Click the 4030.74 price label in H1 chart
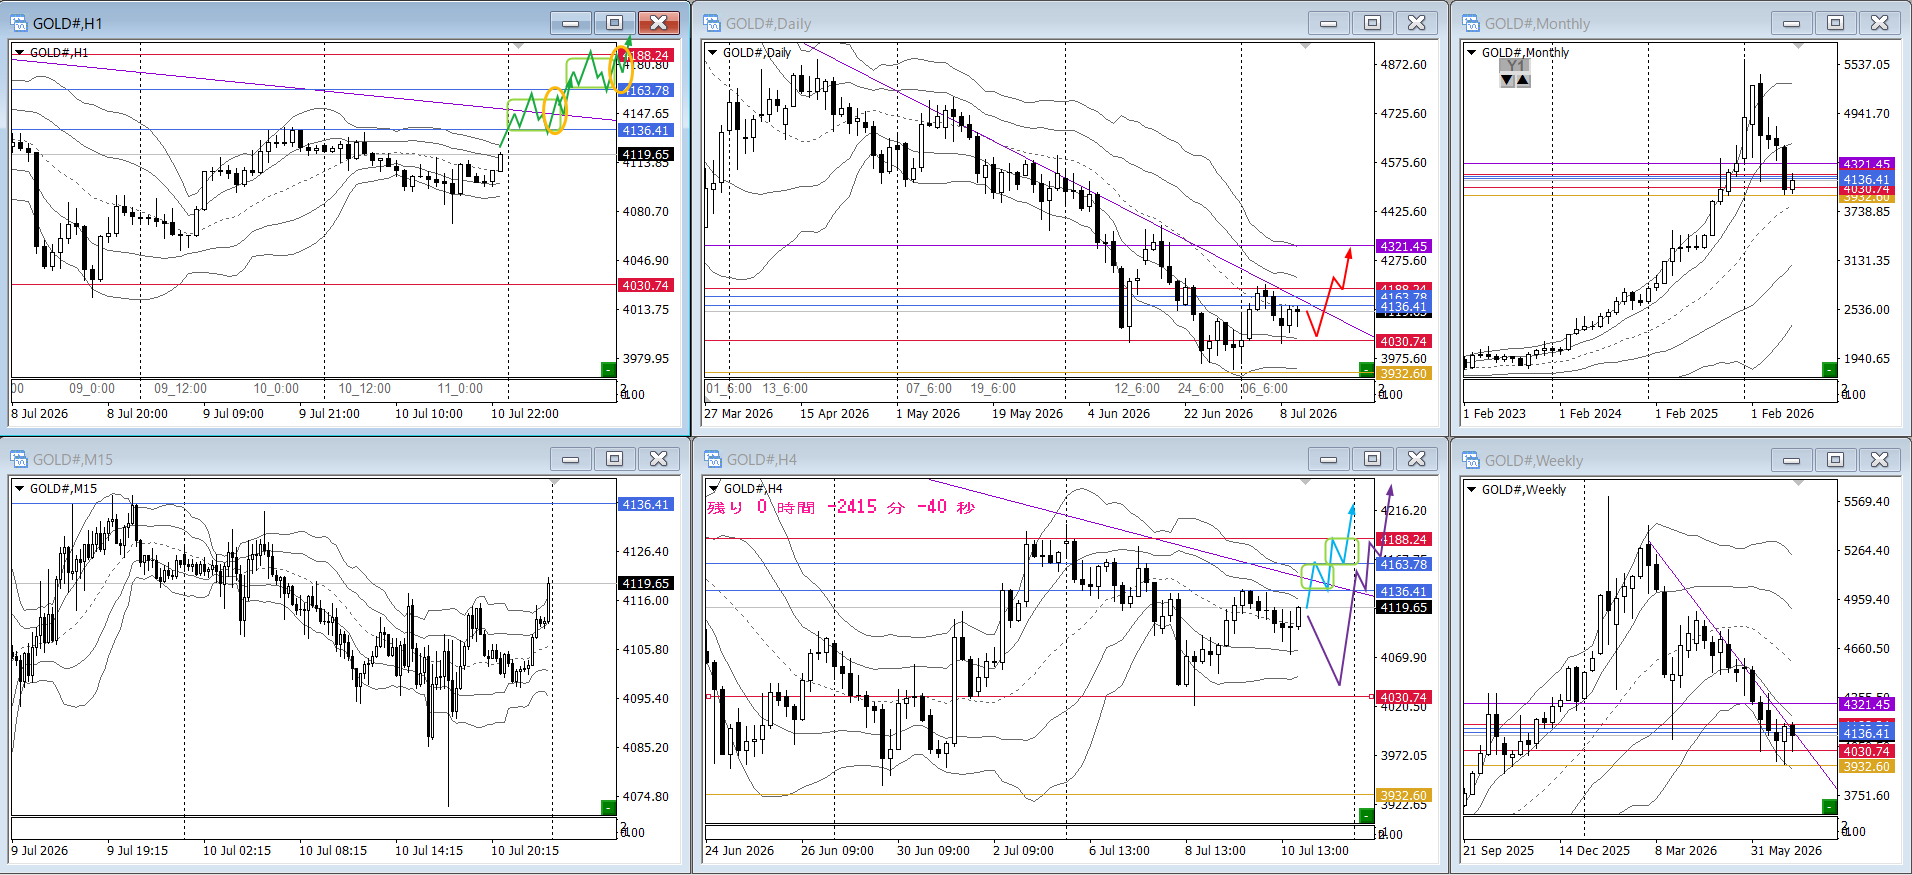The height and width of the screenshot is (875, 1912). pyautogui.click(x=645, y=286)
